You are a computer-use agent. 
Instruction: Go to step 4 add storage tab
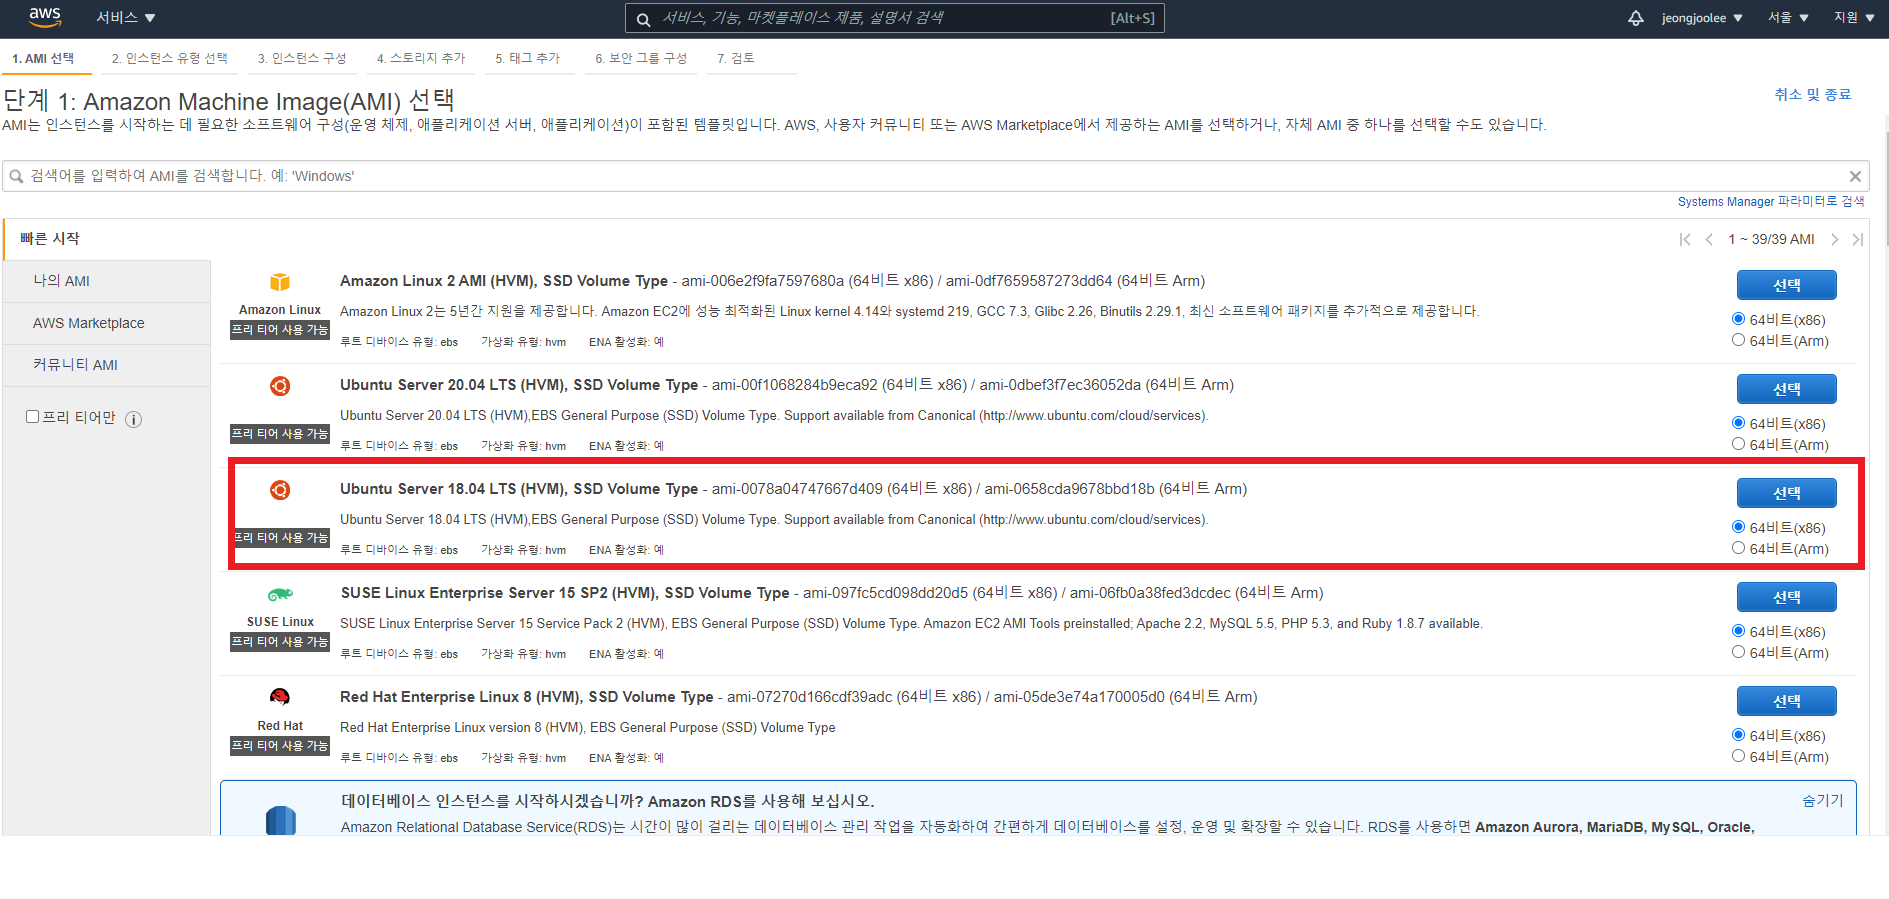click(x=421, y=59)
